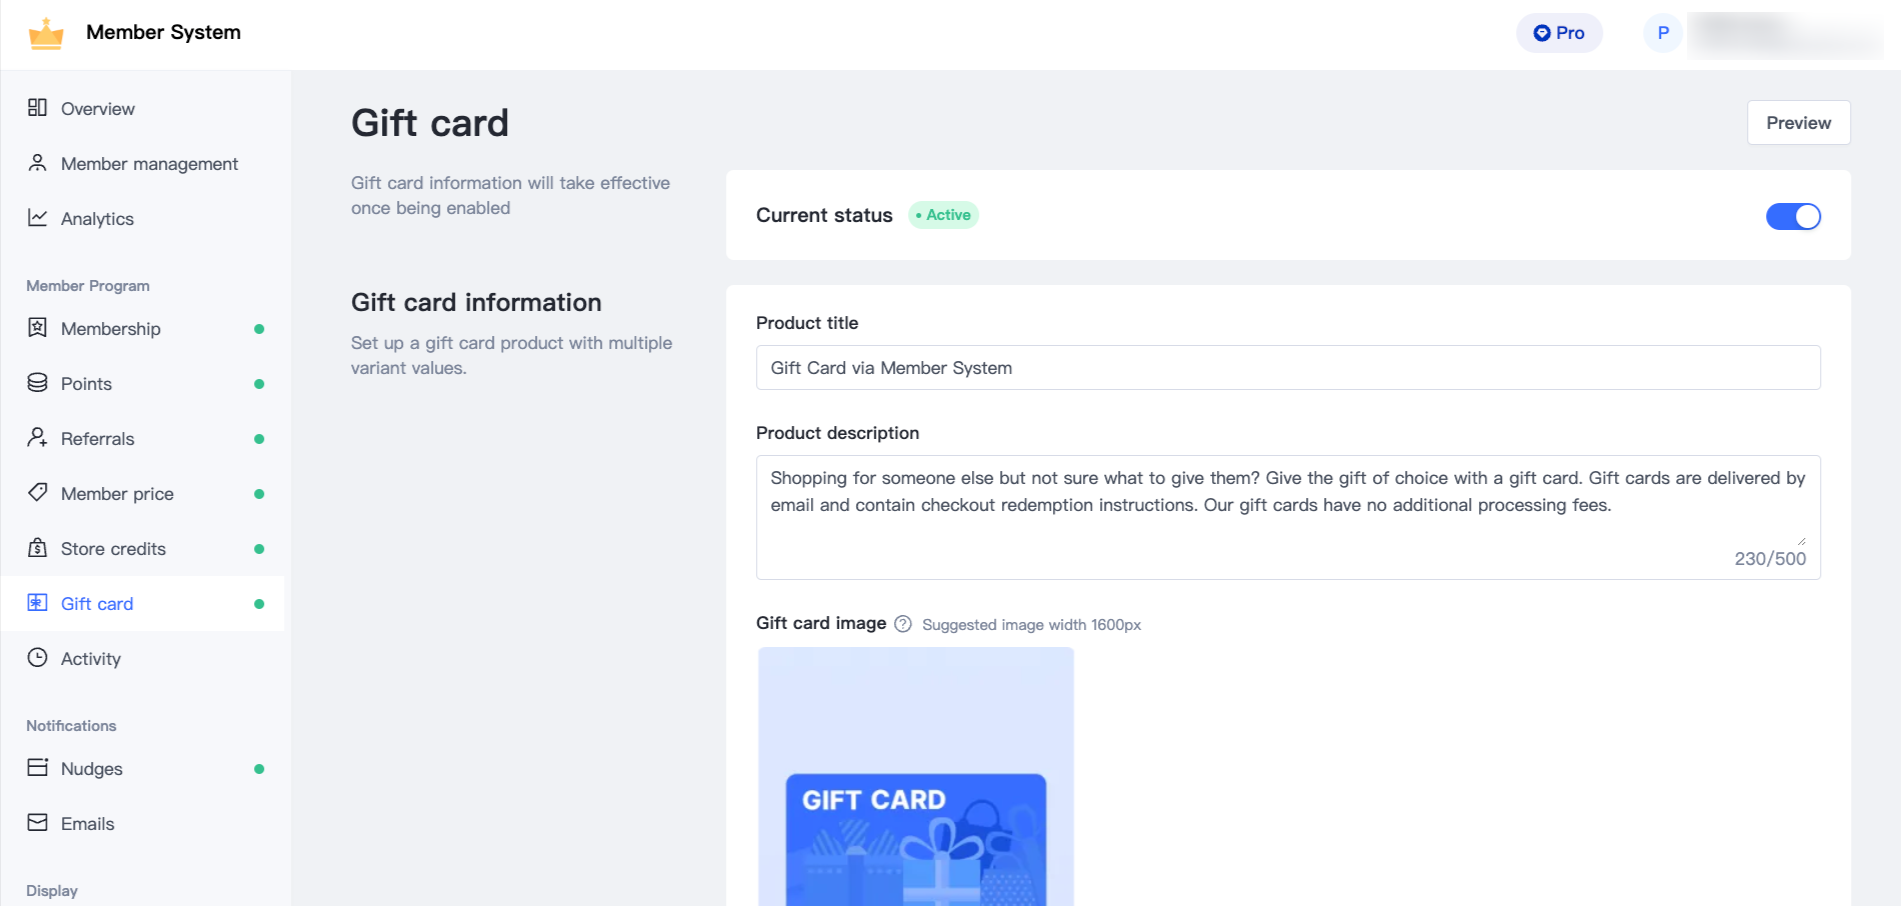Click the Analytics chart icon
The image size is (1901, 906).
tap(37, 217)
